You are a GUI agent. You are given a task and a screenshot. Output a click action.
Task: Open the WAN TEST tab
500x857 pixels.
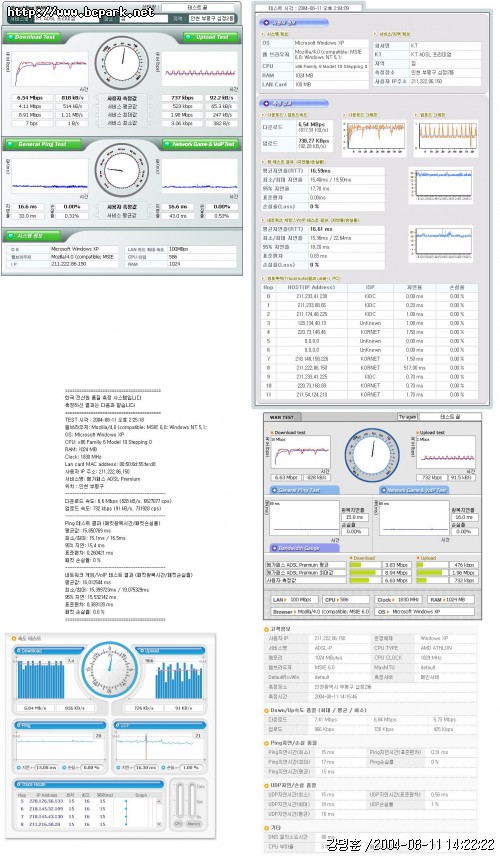283,417
